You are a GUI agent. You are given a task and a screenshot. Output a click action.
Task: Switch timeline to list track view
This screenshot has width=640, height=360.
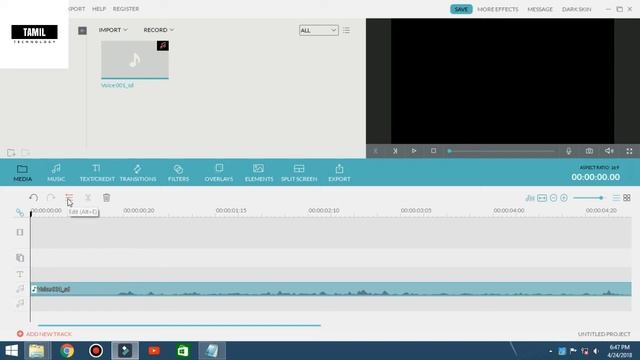pyautogui.click(x=616, y=198)
